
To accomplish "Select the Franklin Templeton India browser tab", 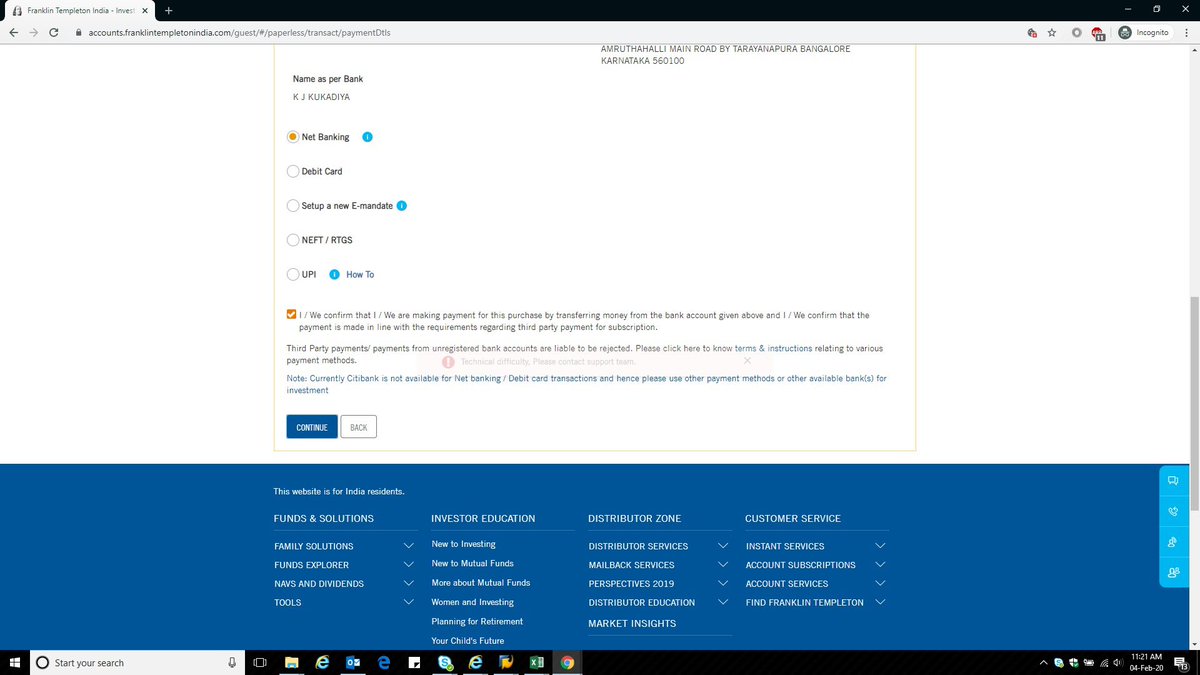I will pos(80,9).
